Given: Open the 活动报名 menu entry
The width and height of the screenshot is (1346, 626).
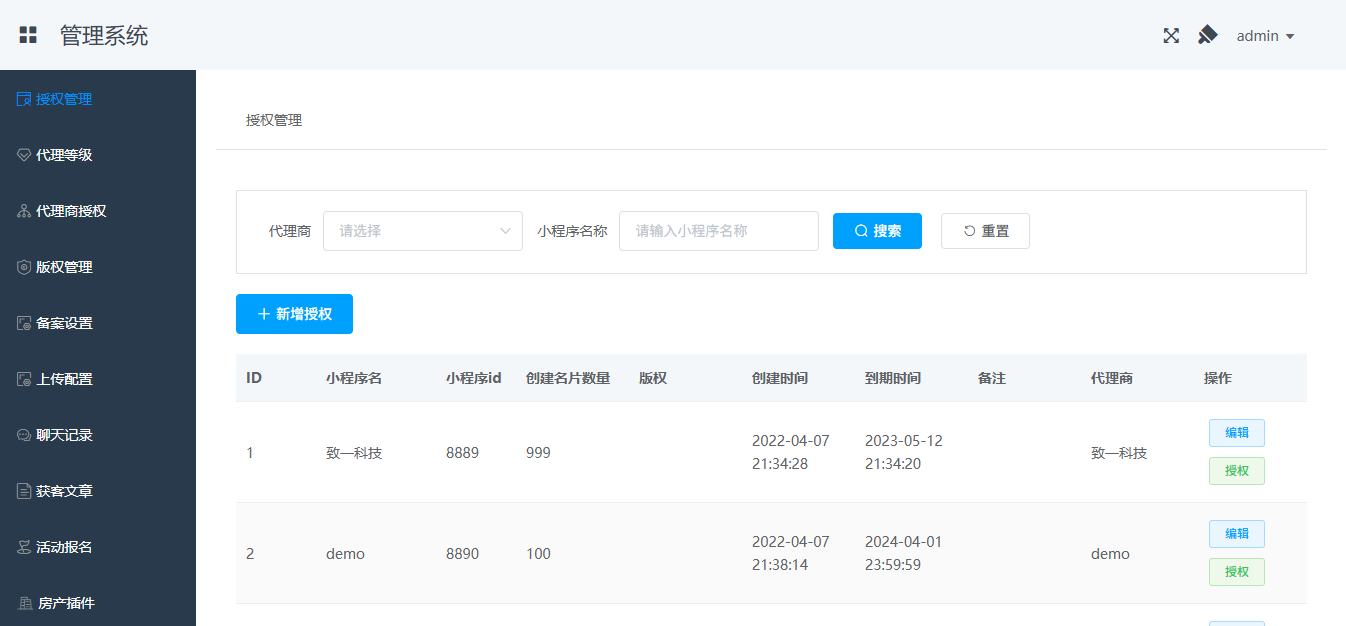Looking at the screenshot, I should tap(64, 547).
